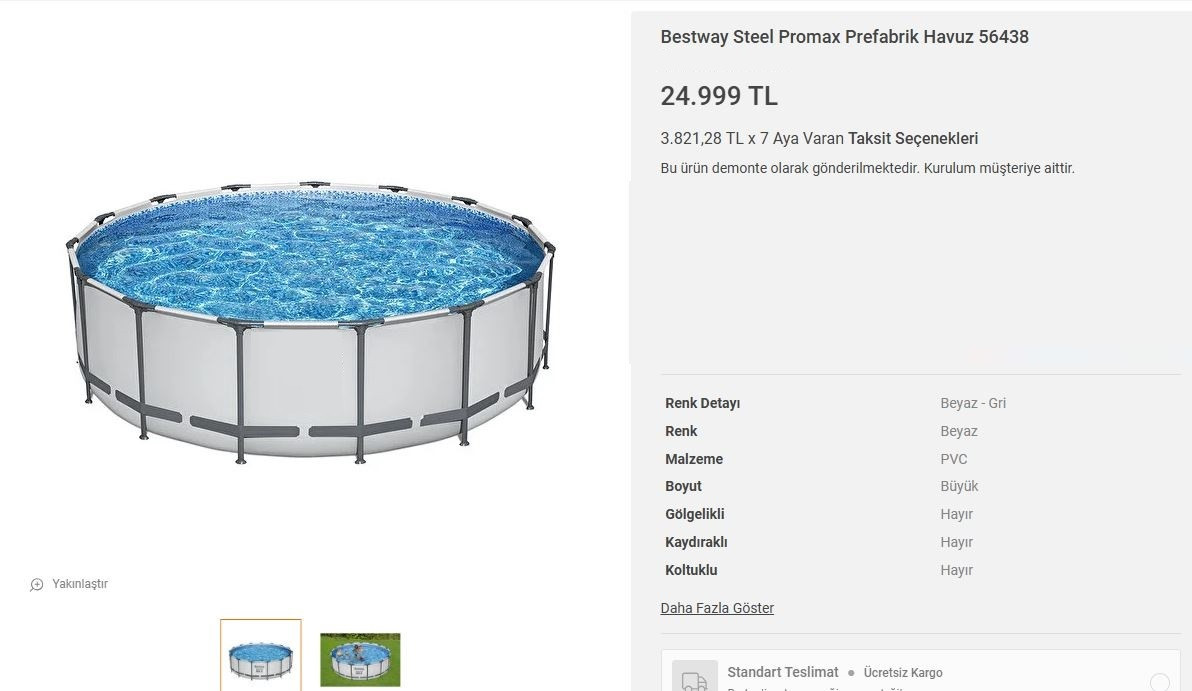Viewport: 1192px width, 691px height.
Task: Click the Gölgelikli specification label
Action: point(694,514)
